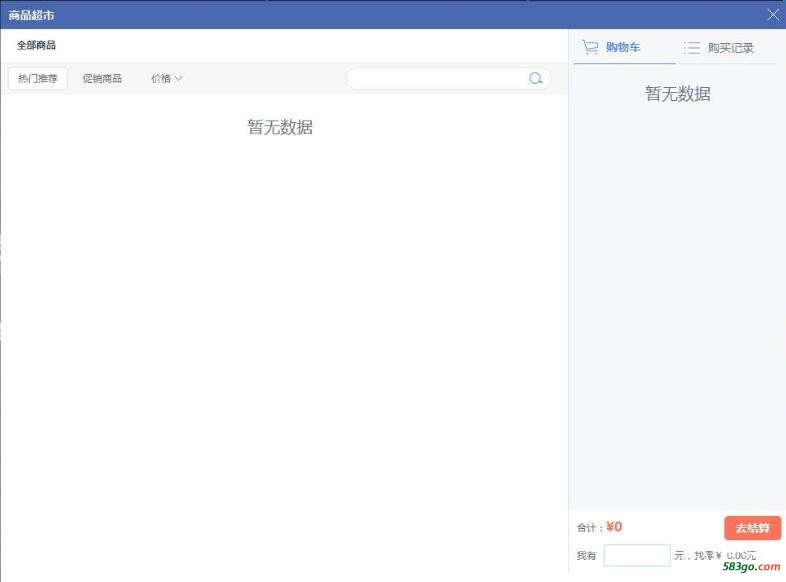Click the 找零 change amount text
The image size is (786, 582).
(725, 555)
